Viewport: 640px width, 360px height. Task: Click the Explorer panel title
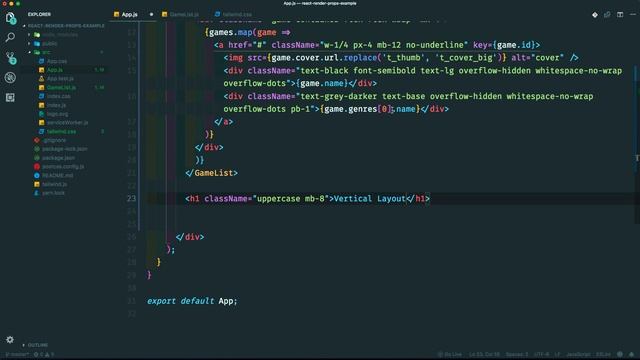[x=40, y=14]
